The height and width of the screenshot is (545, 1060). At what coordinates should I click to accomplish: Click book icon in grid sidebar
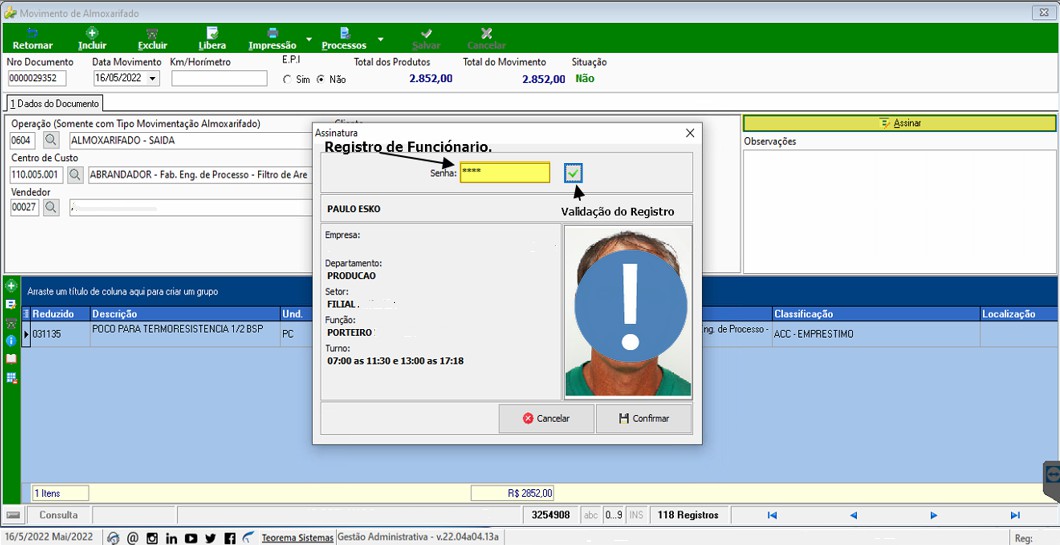click(11, 359)
